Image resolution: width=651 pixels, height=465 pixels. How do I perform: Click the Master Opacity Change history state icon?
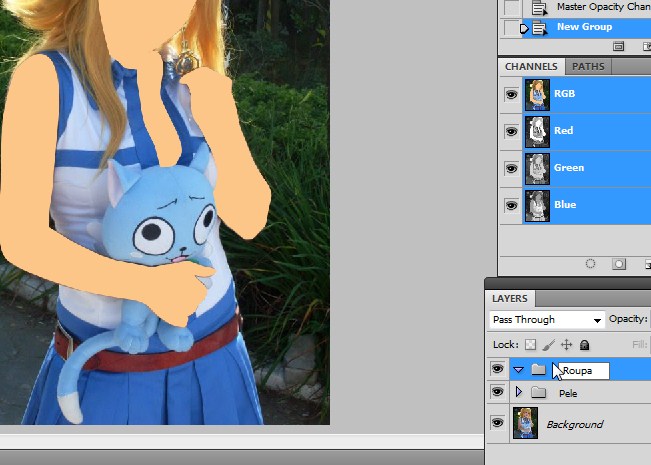(x=539, y=8)
